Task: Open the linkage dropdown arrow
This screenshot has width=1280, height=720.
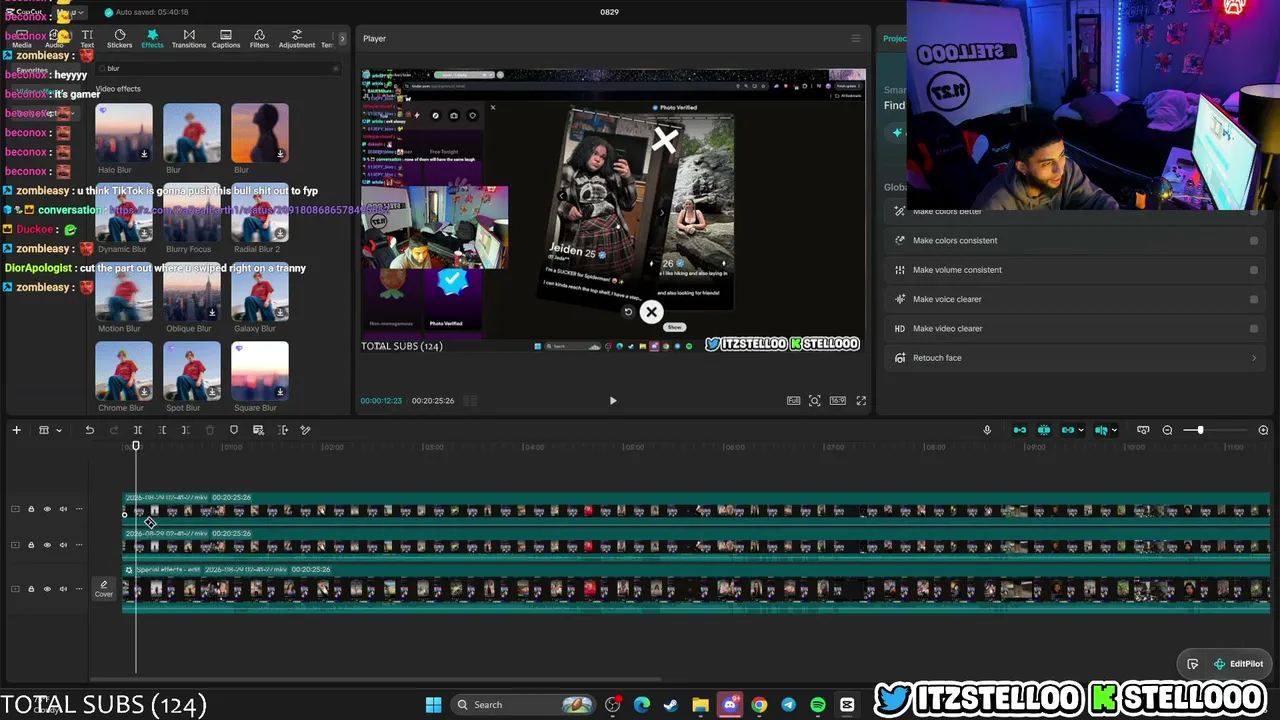Action: 1081,431
